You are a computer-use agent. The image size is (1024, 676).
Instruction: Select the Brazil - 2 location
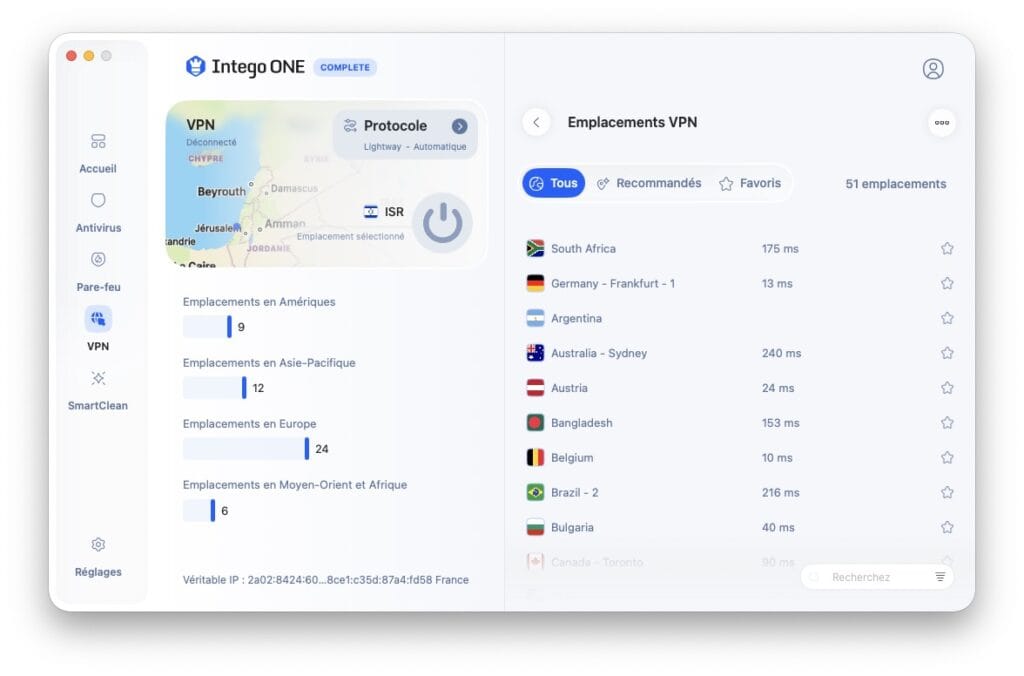(x=574, y=492)
